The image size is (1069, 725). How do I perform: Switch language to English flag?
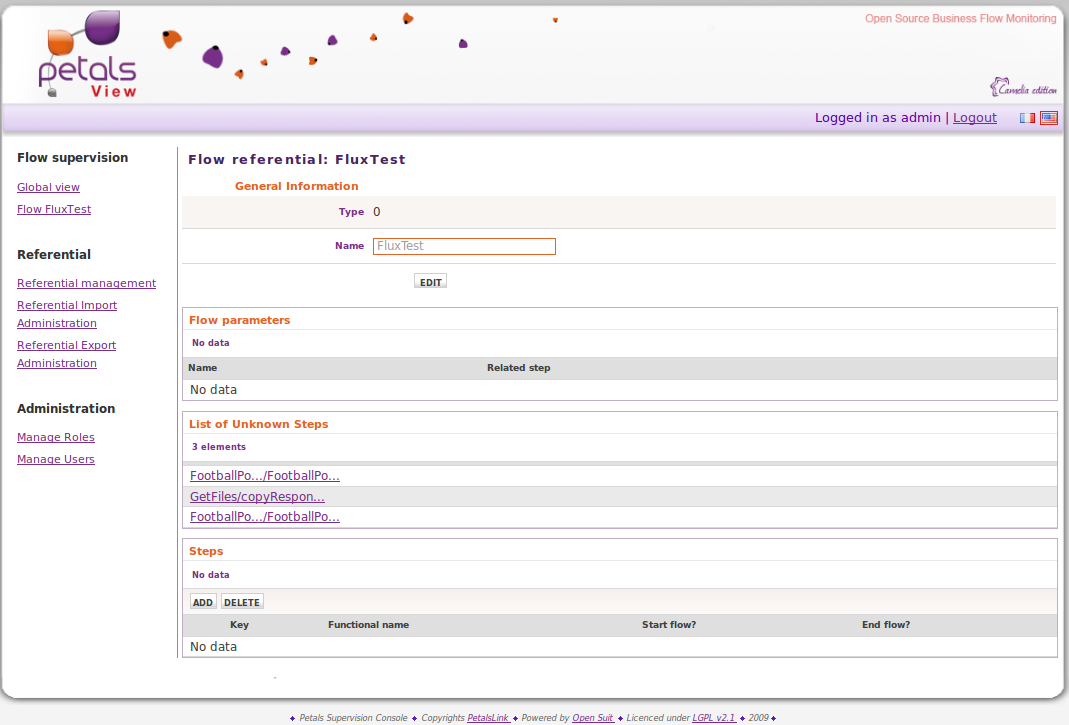1048,118
